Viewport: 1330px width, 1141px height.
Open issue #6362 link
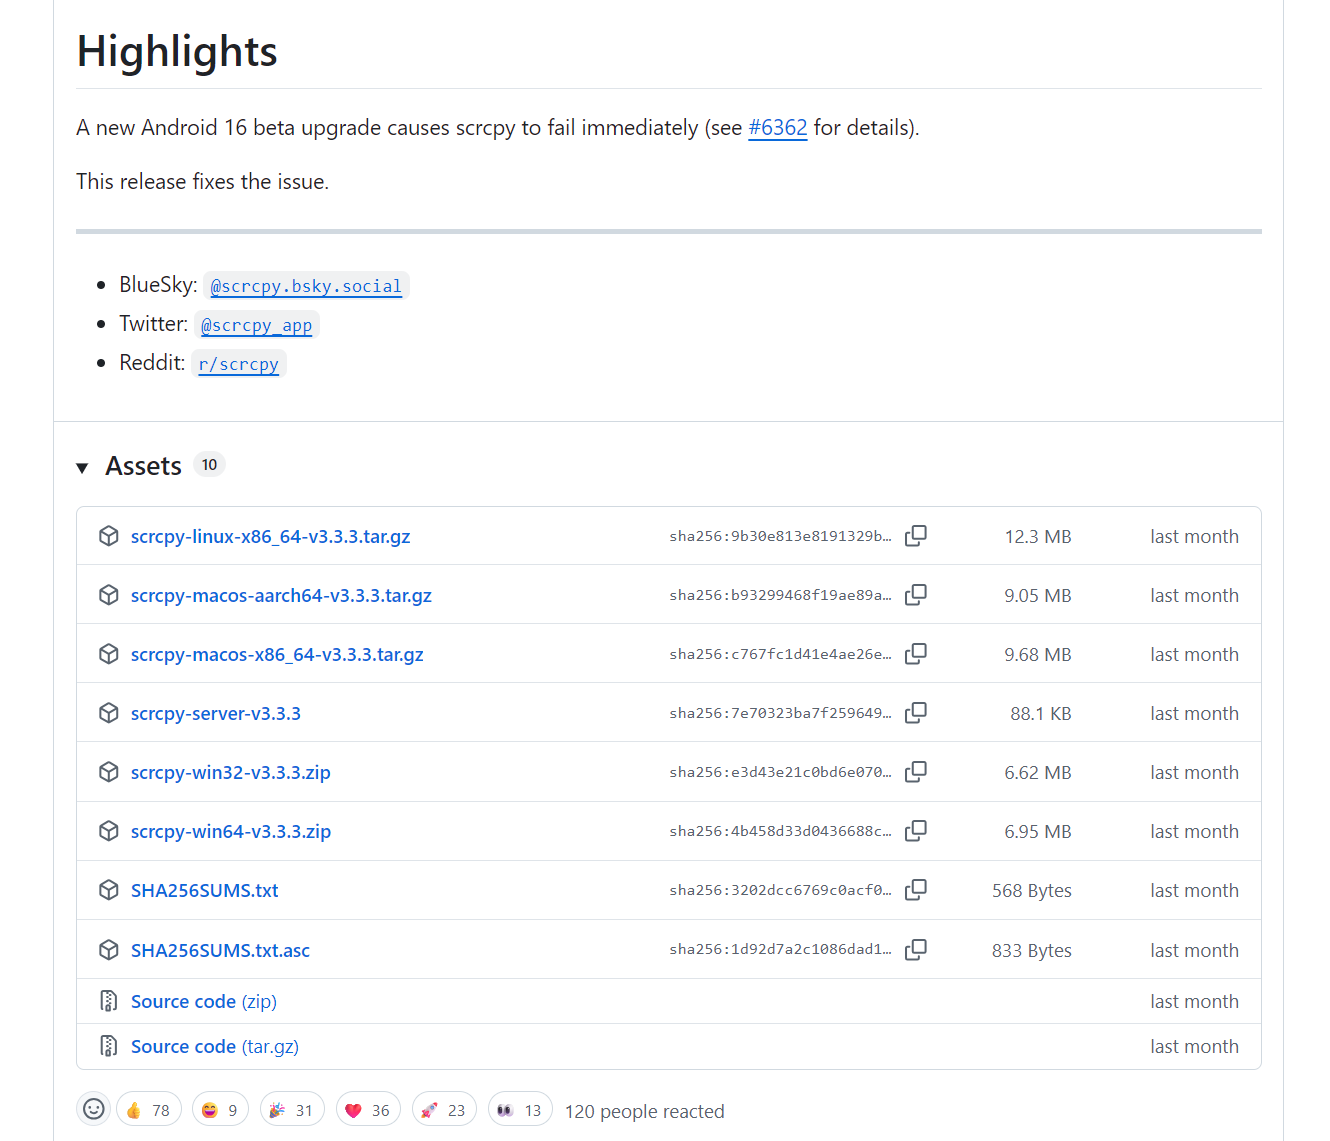(x=777, y=128)
